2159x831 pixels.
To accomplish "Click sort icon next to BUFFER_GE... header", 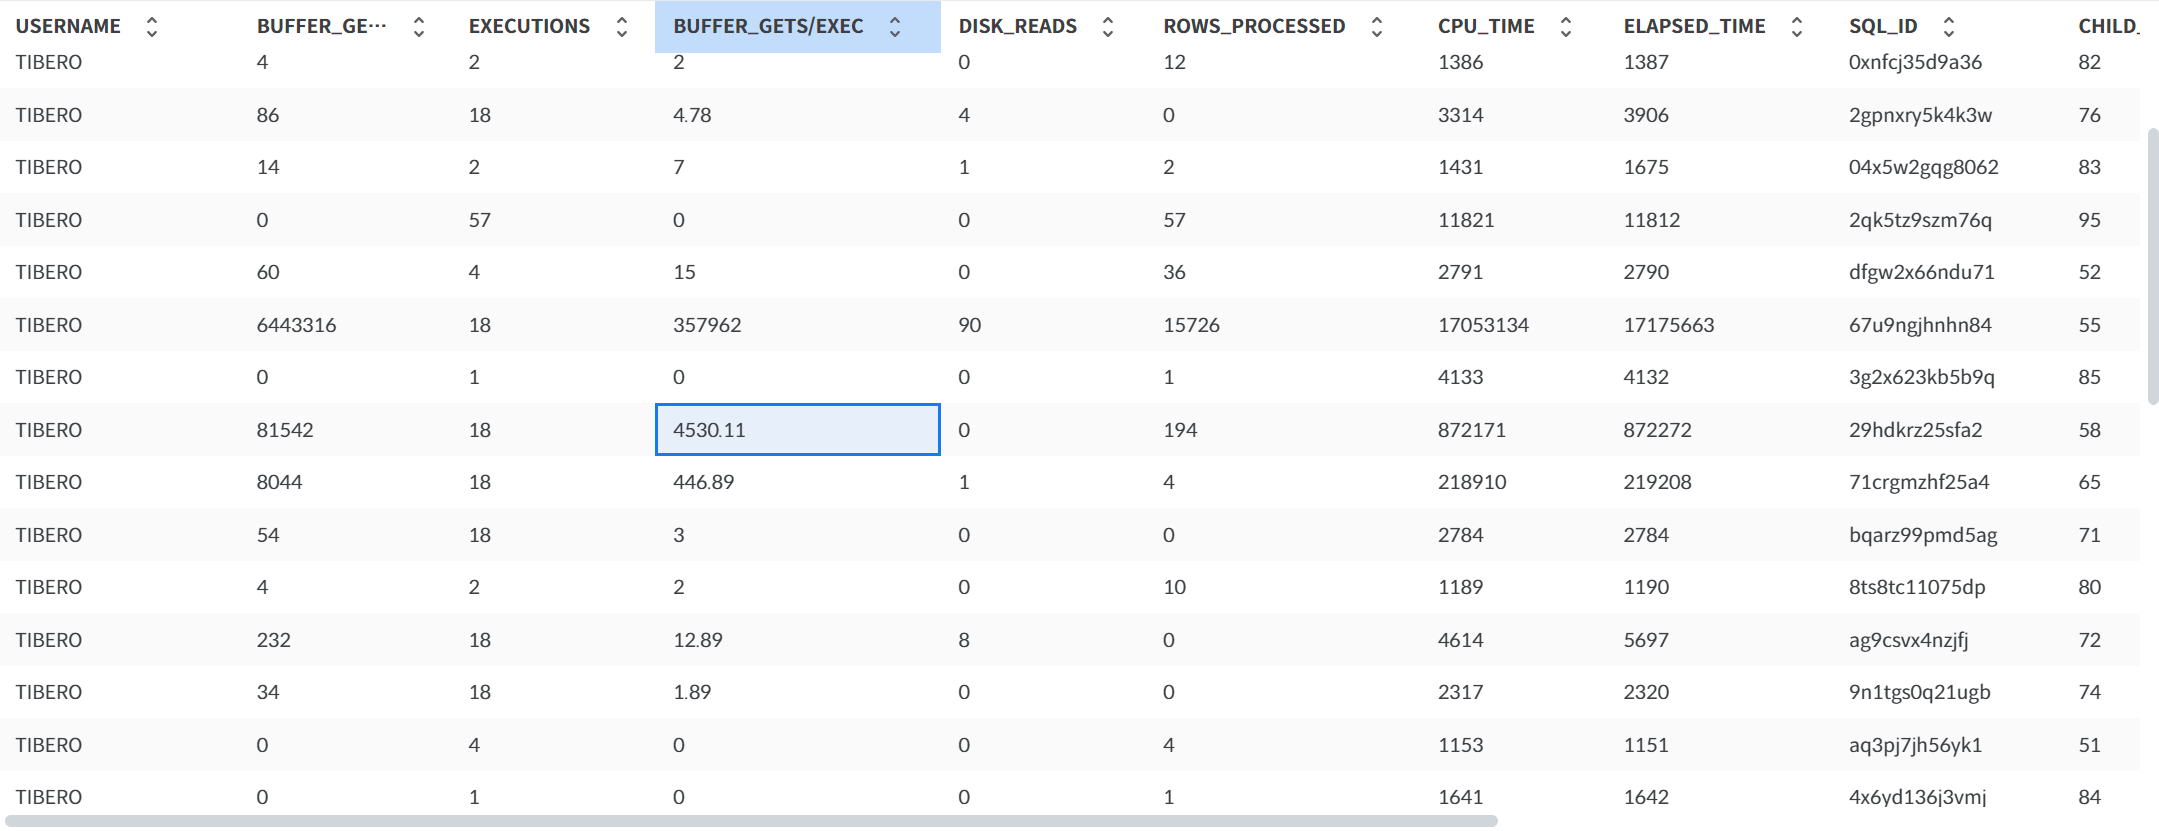I will [419, 27].
